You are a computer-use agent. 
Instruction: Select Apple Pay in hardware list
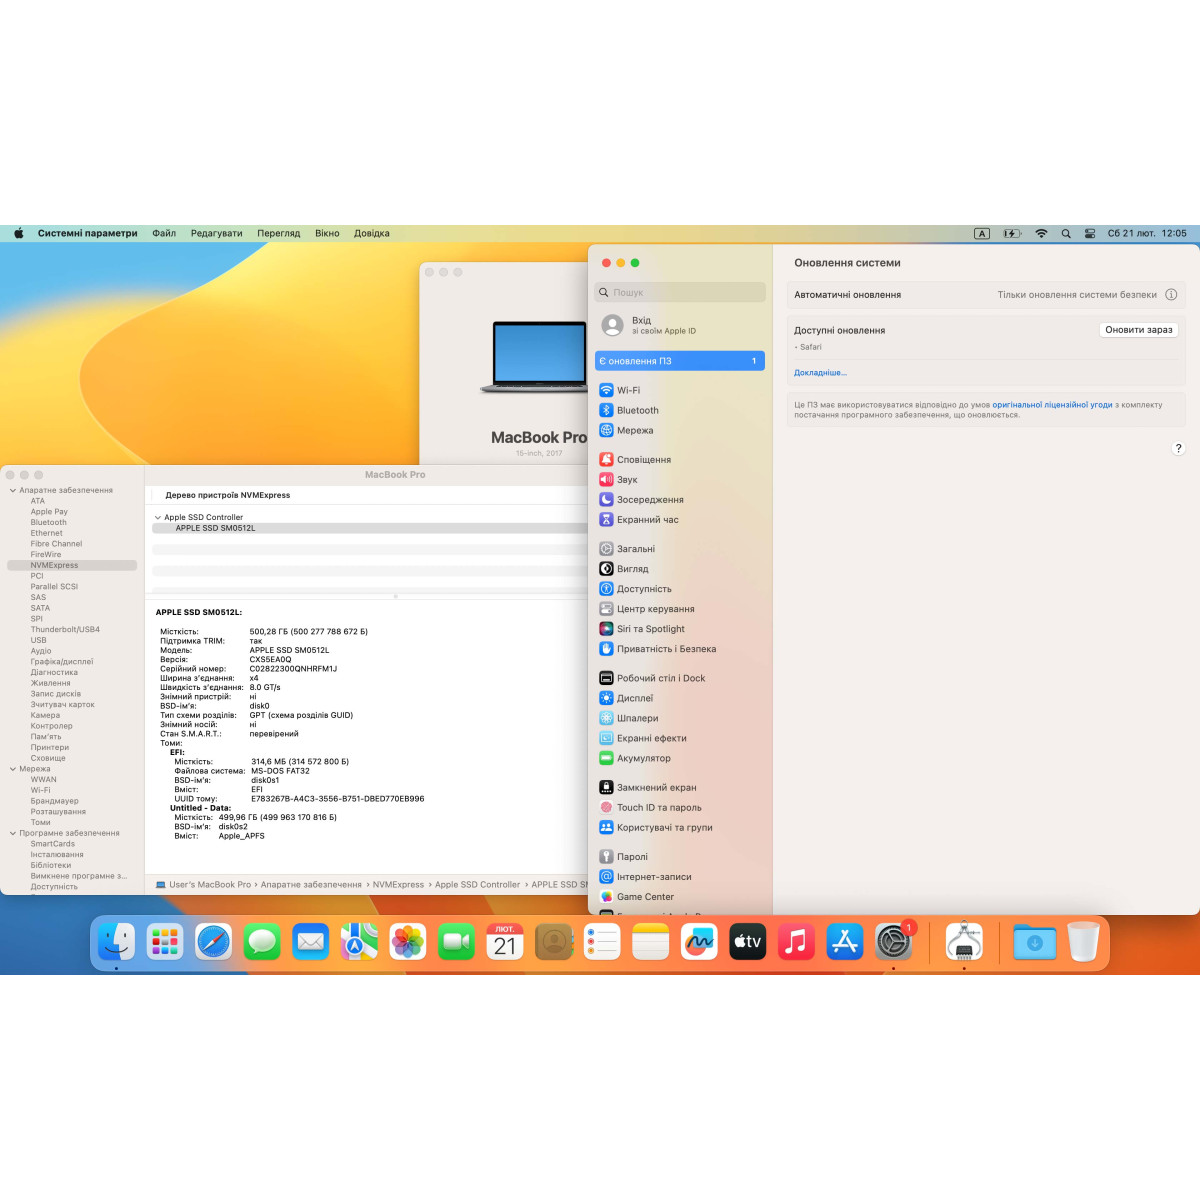49,512
